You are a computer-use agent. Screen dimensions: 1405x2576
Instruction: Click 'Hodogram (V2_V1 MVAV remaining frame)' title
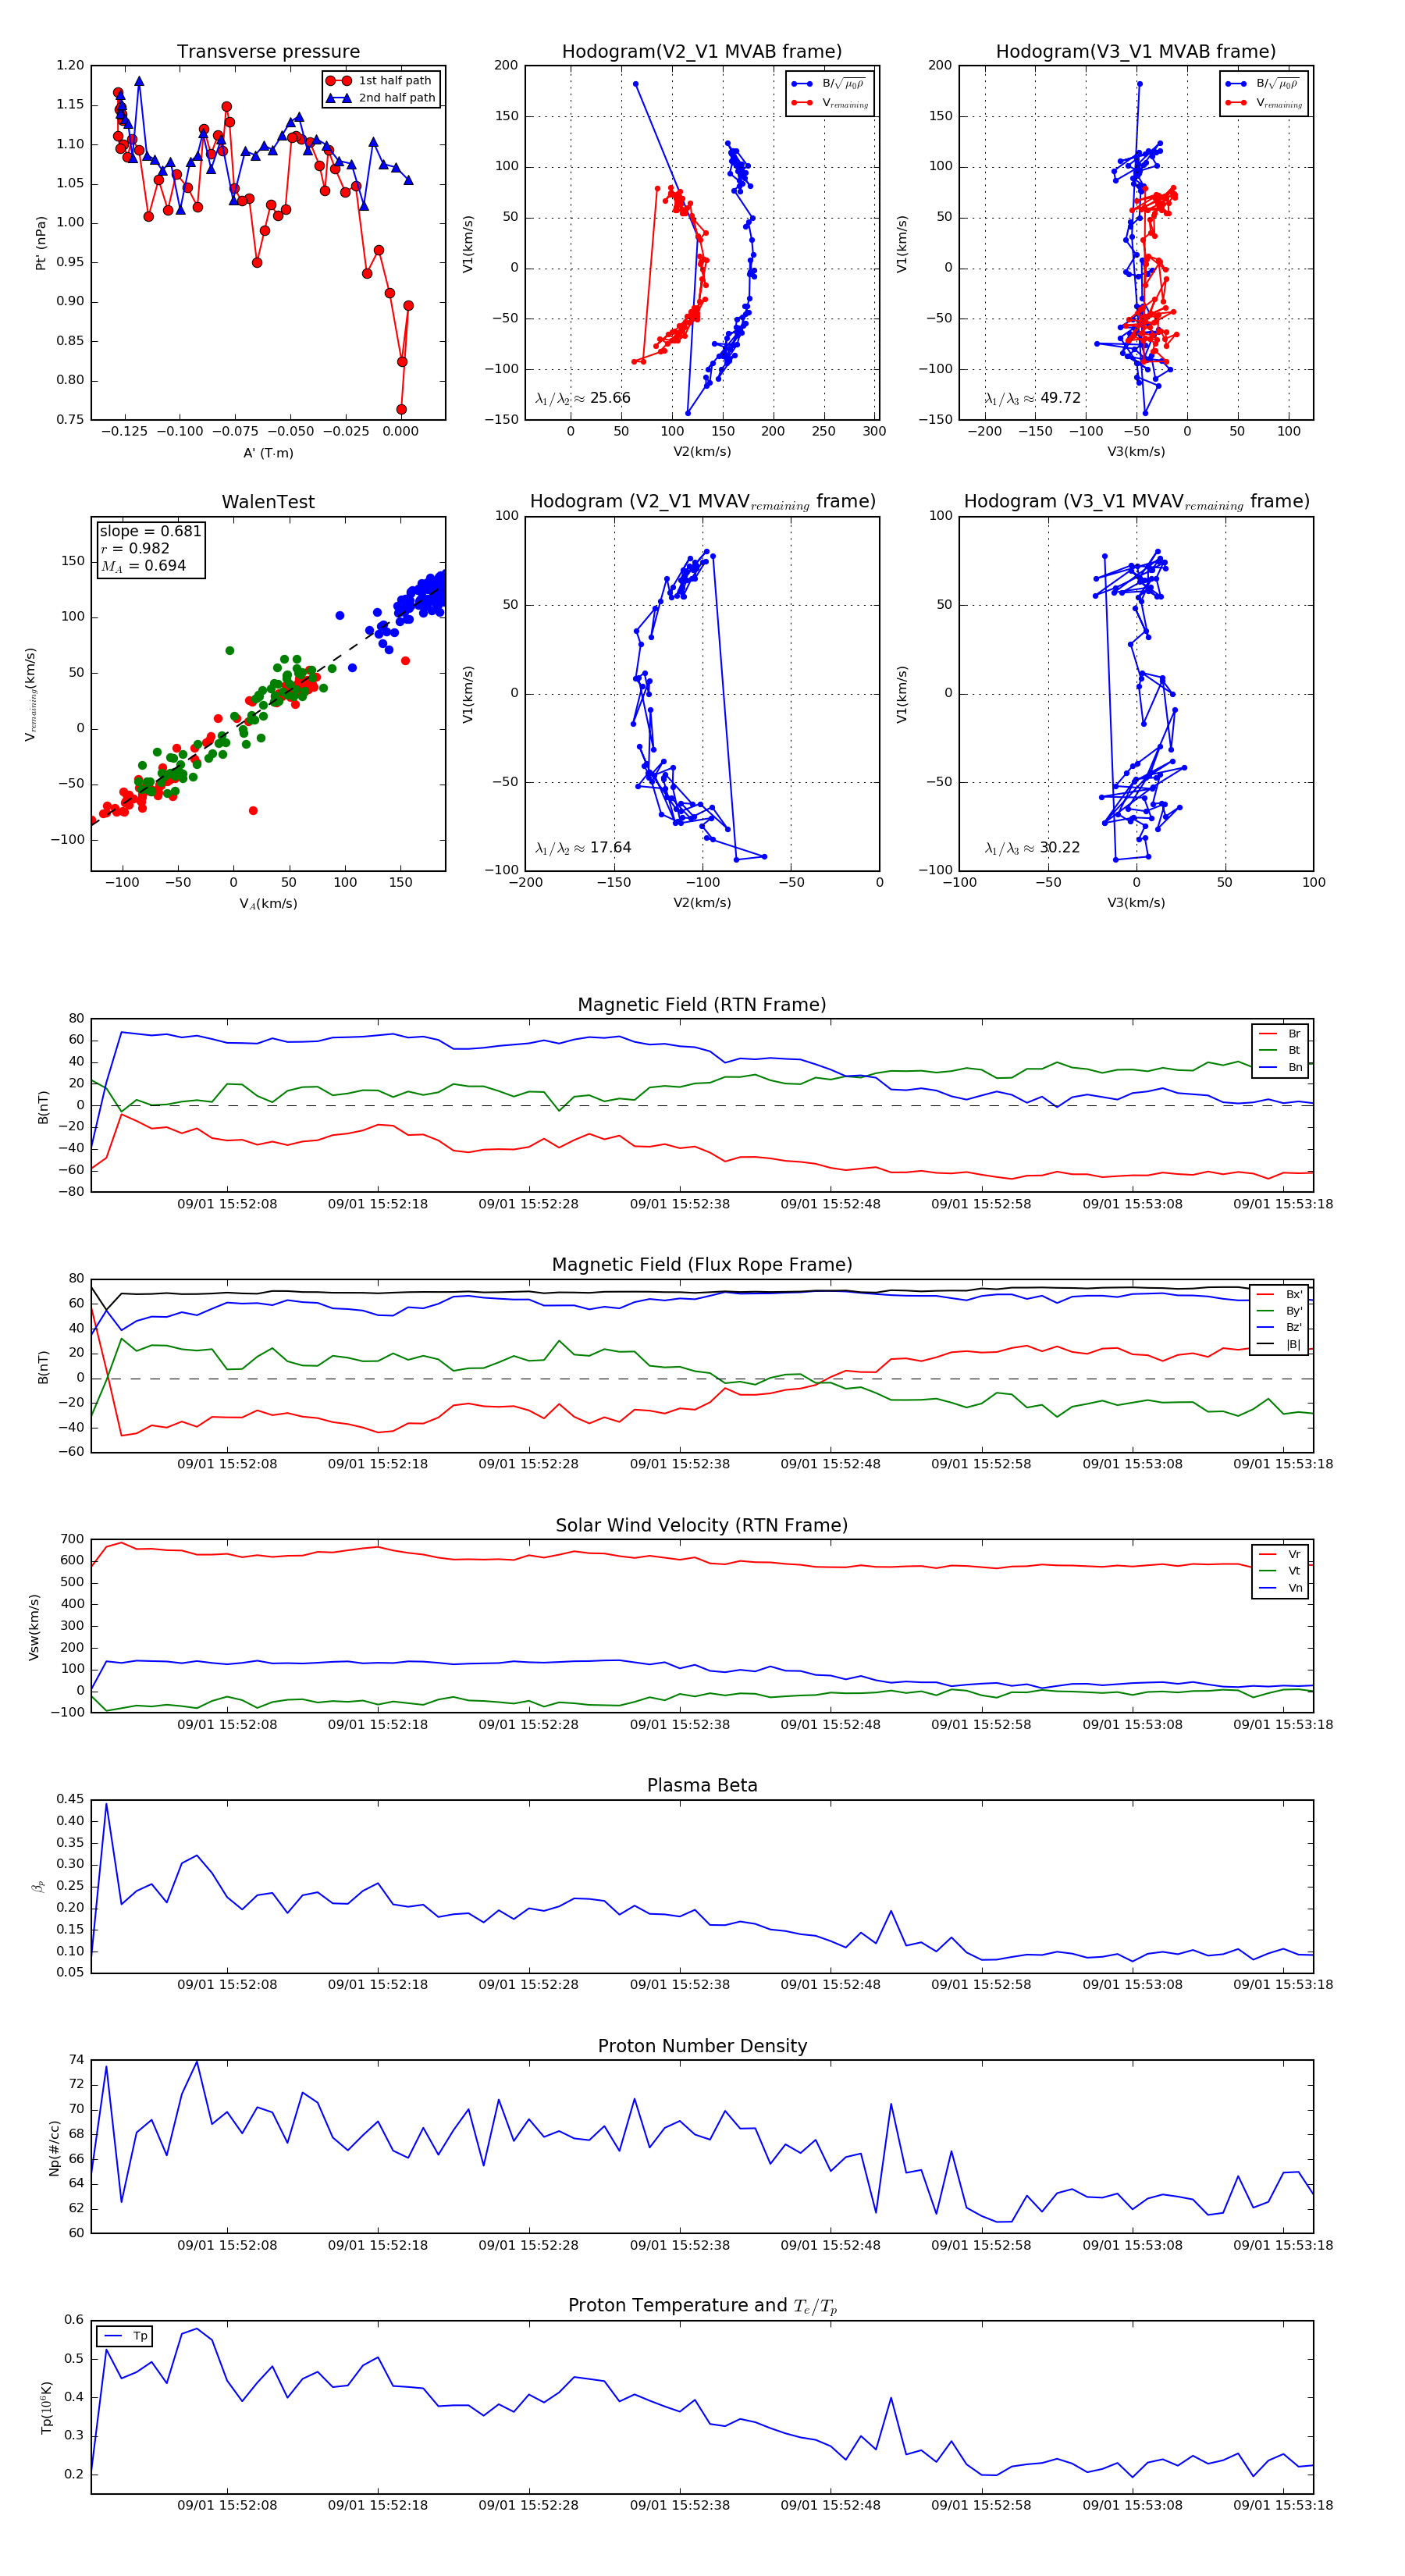coord(702,502)
